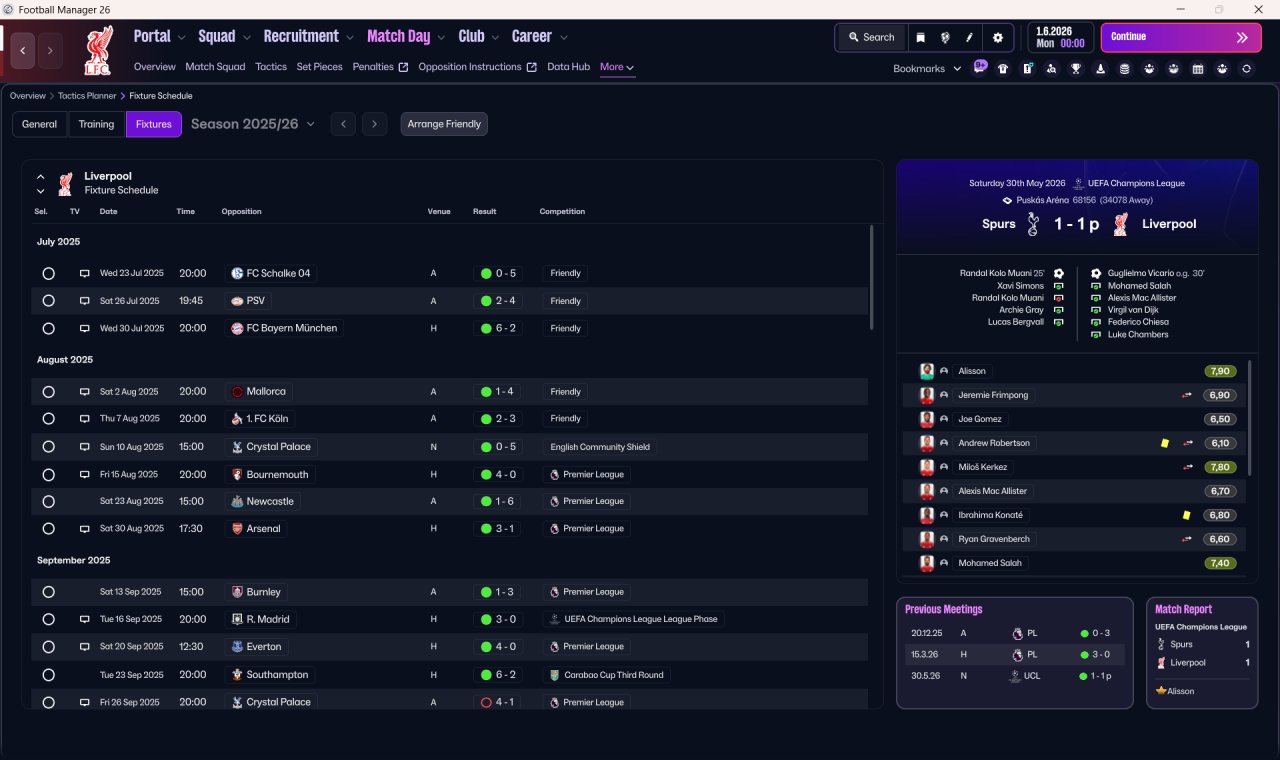
Task: Select the FC Schalke 04 fixture radio button
Action: point(48,273)
